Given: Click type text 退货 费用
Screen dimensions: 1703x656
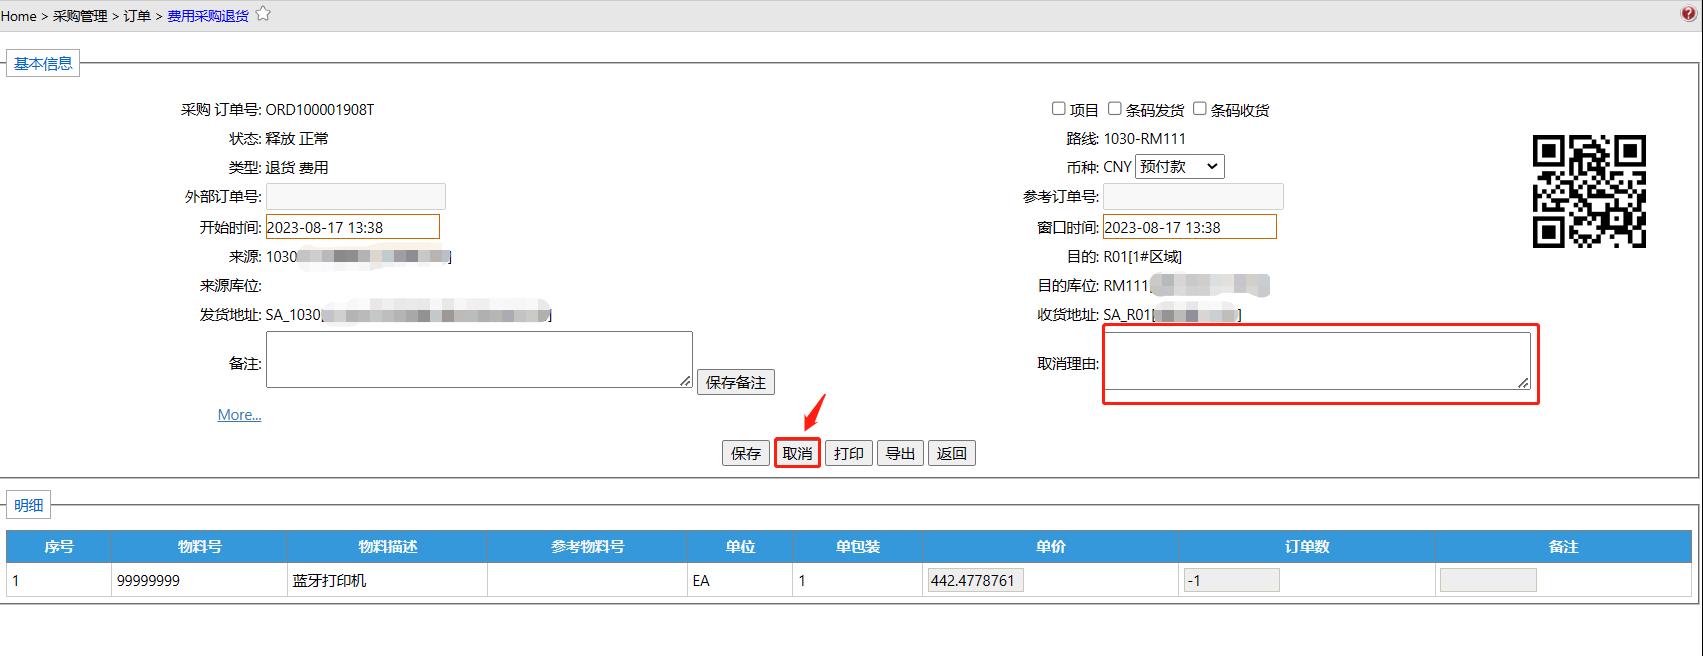Looking at the screenshot, I should point(297,168).
